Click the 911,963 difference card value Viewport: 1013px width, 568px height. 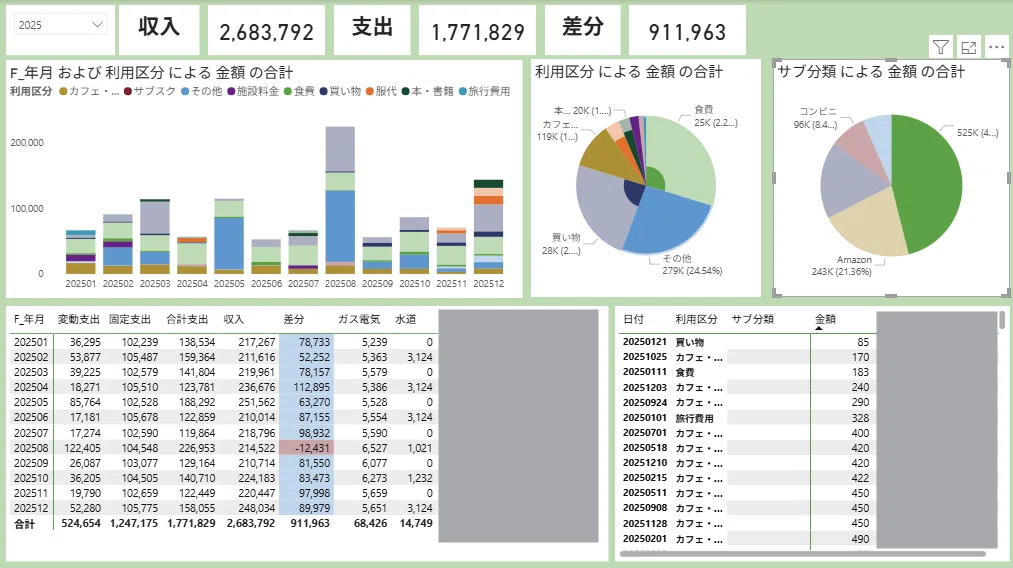(687, 32)
